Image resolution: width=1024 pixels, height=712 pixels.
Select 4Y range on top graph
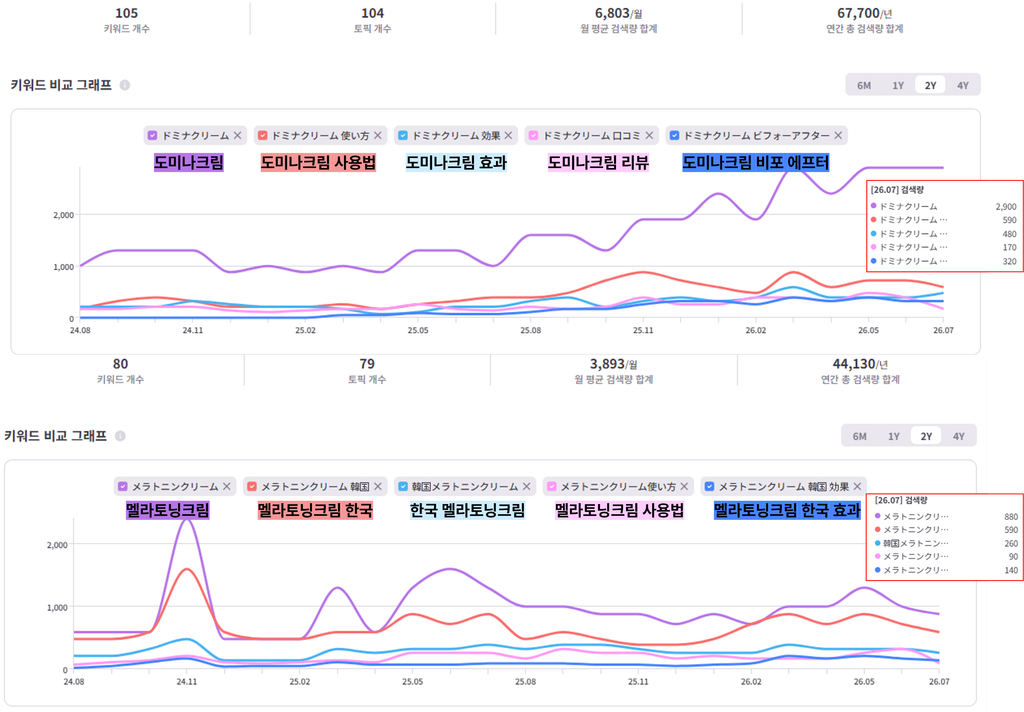click(963, 85)
